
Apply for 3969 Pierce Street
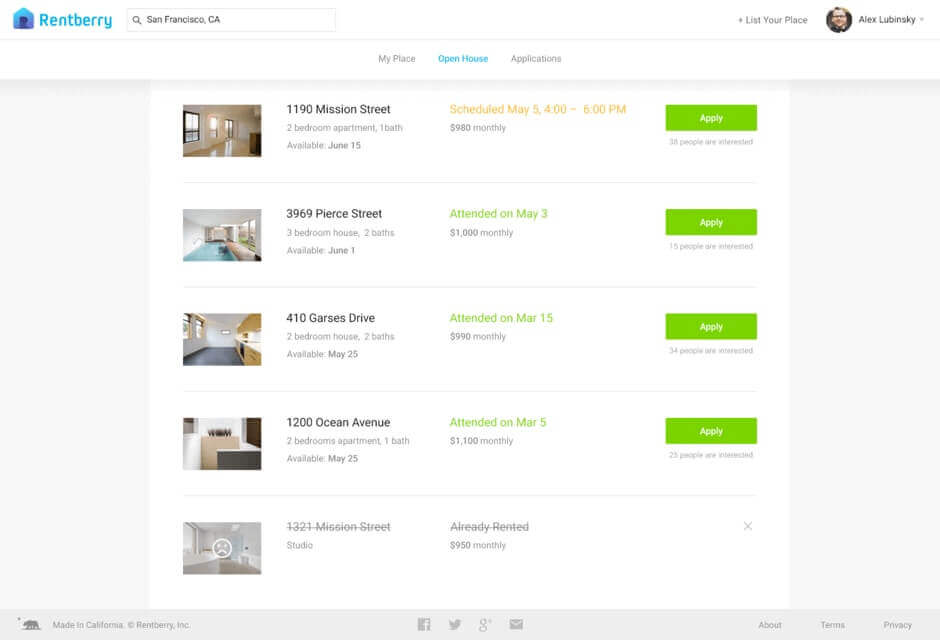[711, 222]
